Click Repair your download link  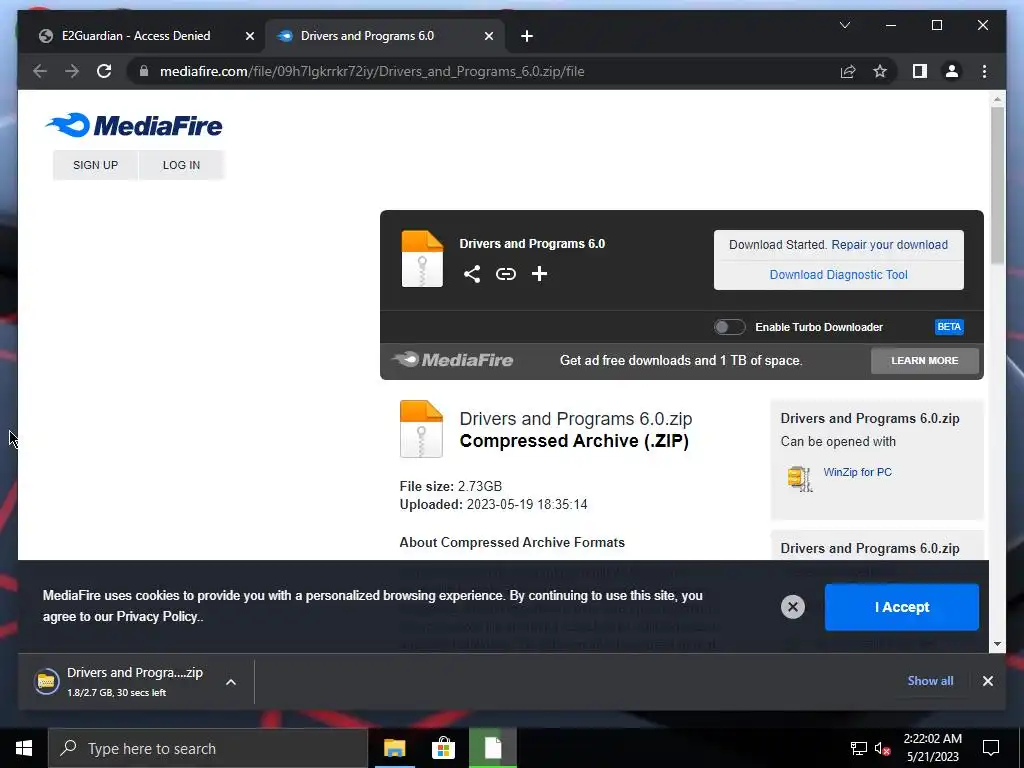click(889, 244)
